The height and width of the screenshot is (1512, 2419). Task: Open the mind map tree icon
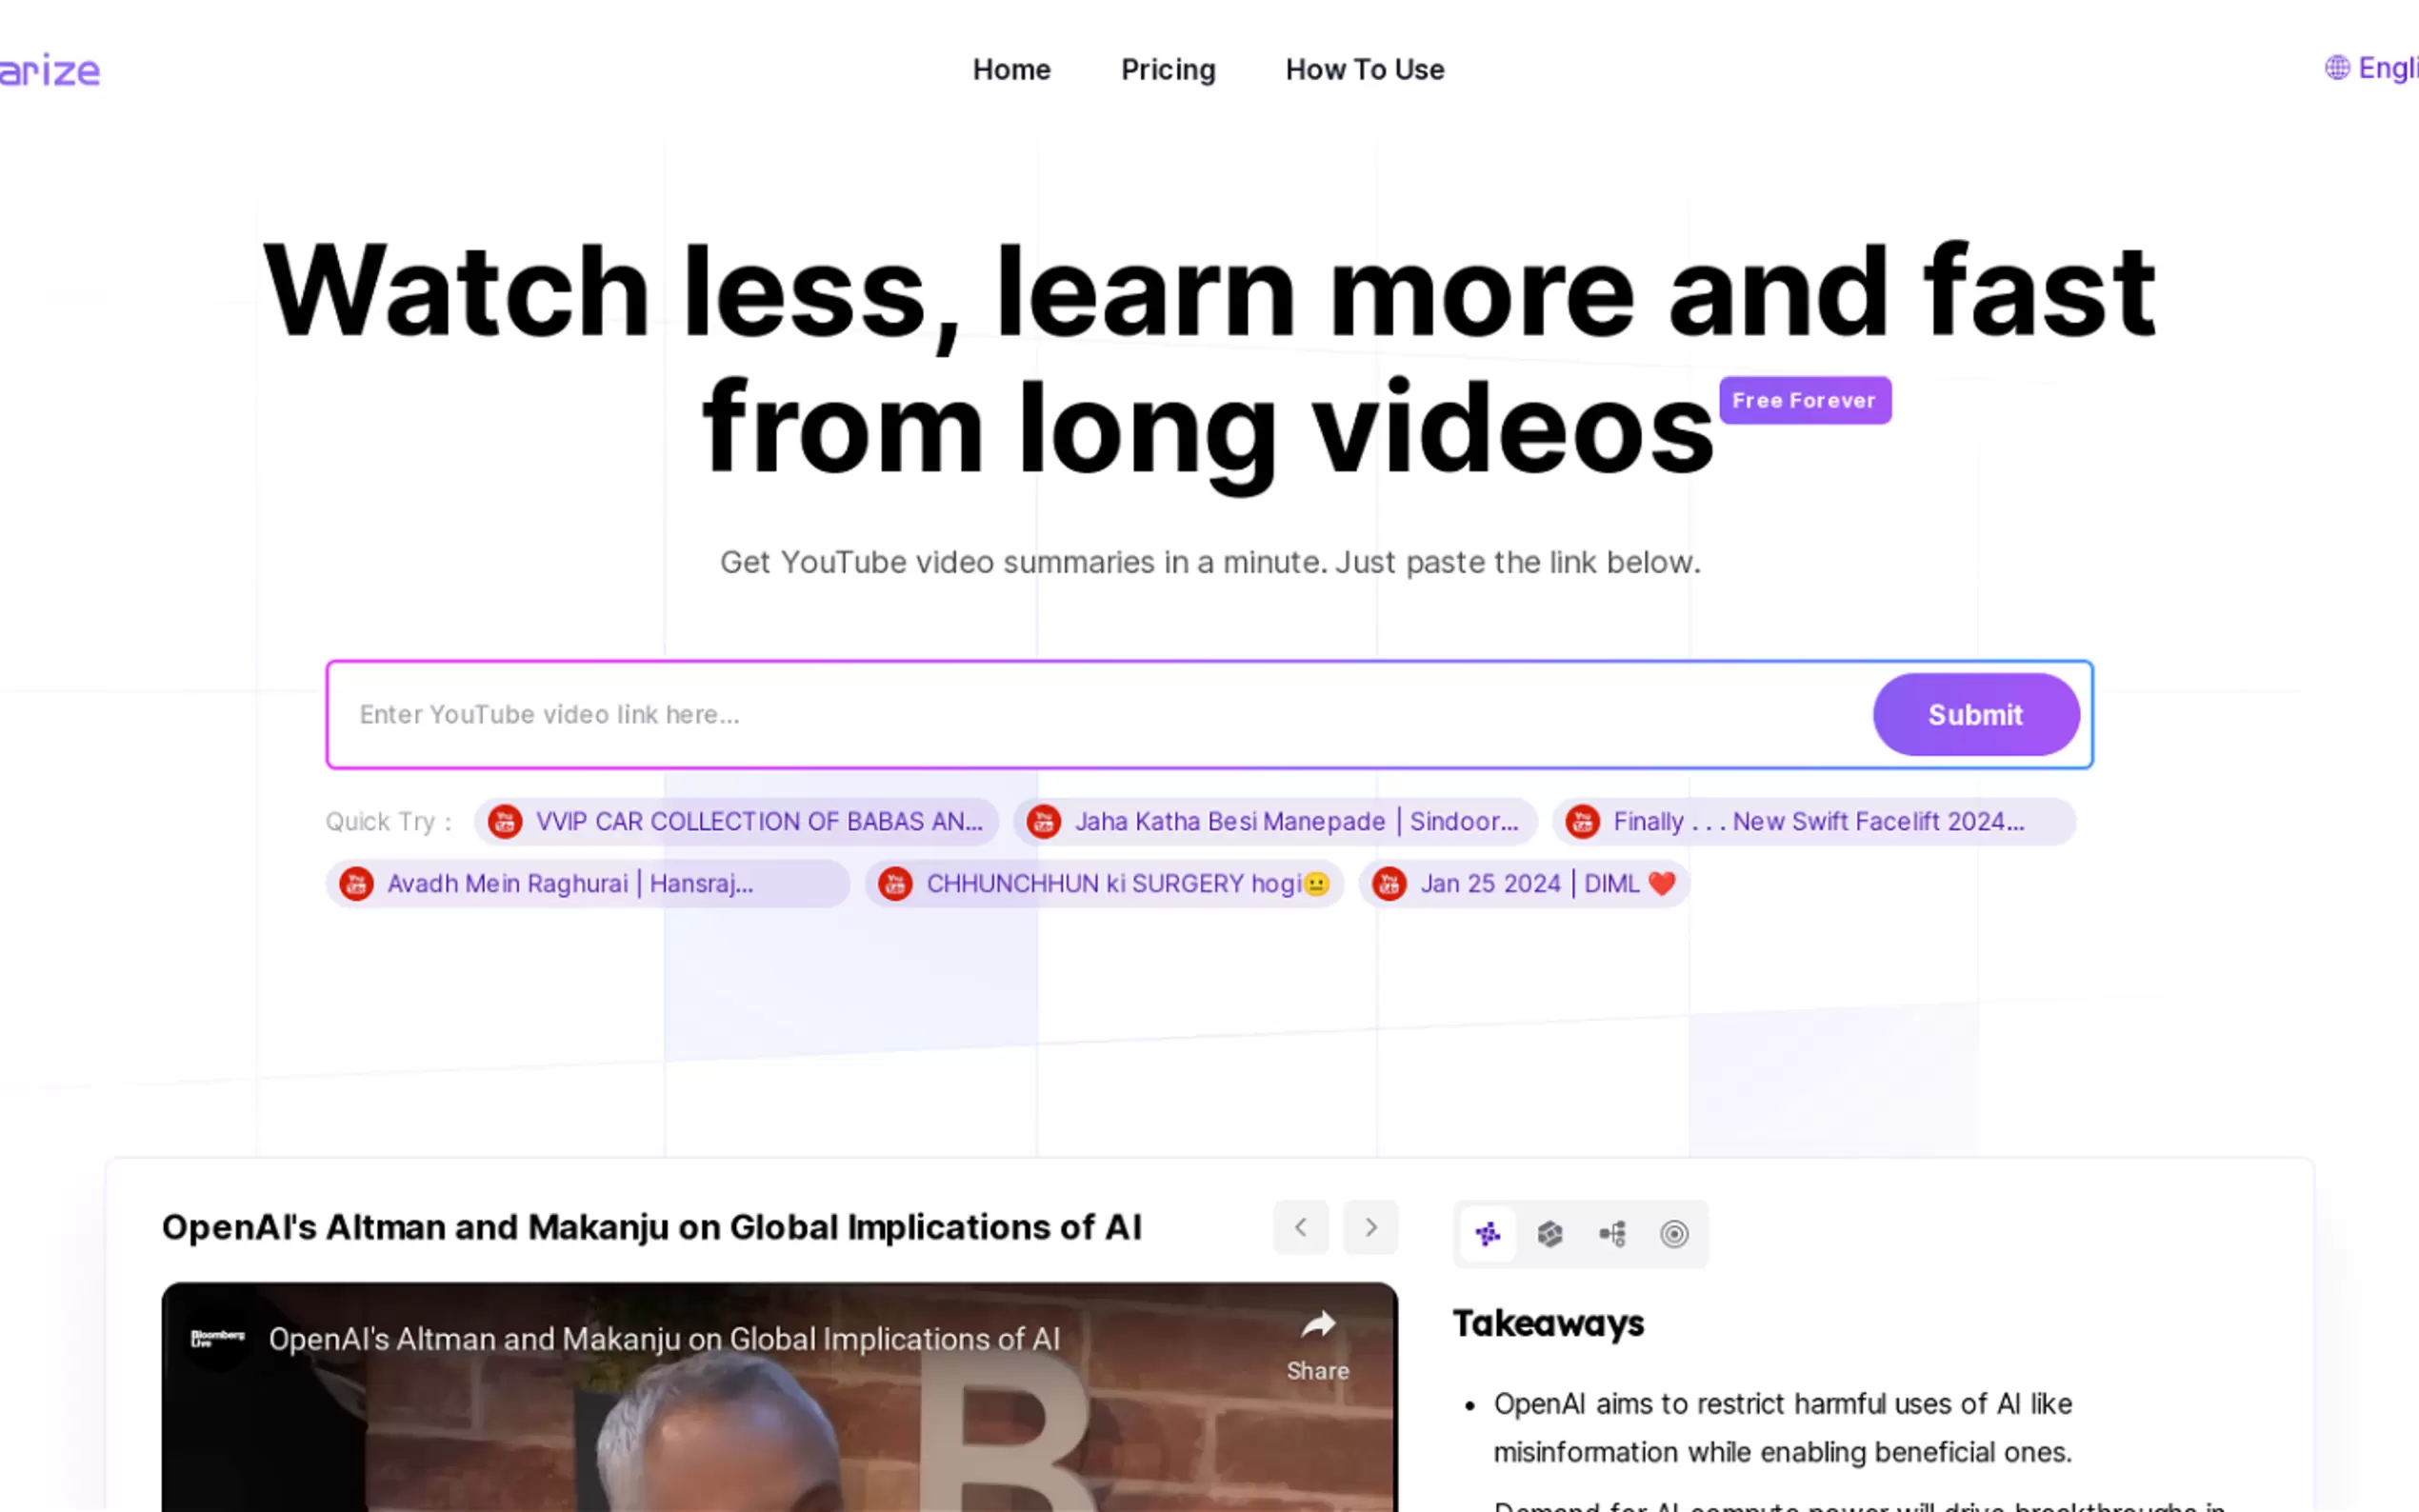tap(1612, 1233)
